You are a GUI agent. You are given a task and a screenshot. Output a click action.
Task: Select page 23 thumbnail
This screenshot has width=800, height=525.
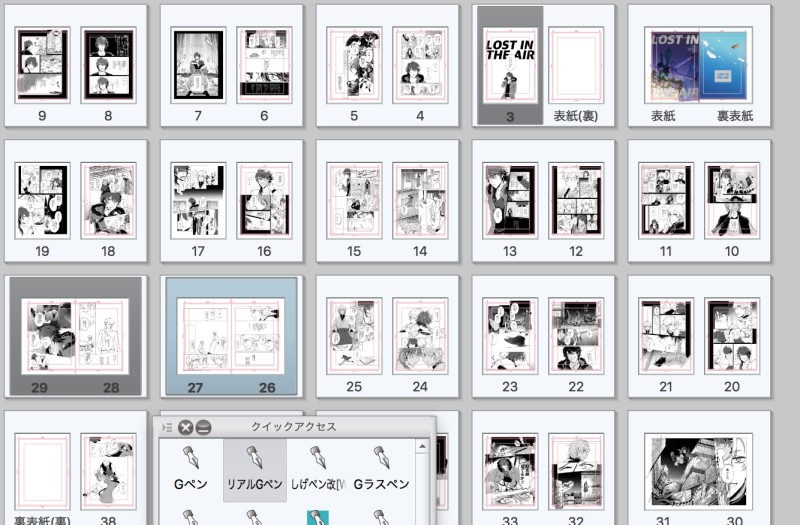510,336
